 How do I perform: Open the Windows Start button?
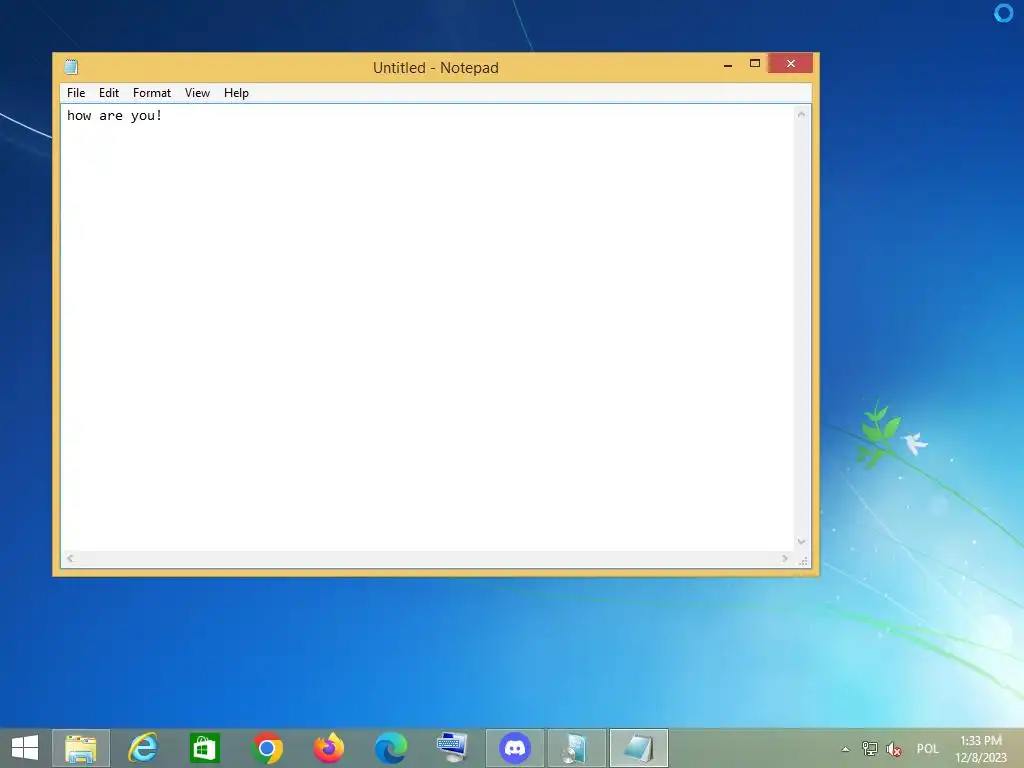[25, 748]
